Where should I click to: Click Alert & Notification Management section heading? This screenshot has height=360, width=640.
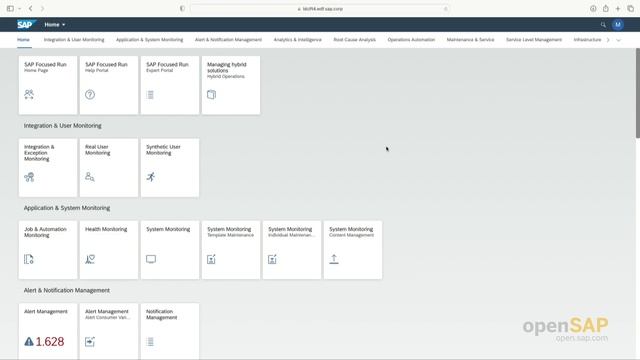[67, 291]
